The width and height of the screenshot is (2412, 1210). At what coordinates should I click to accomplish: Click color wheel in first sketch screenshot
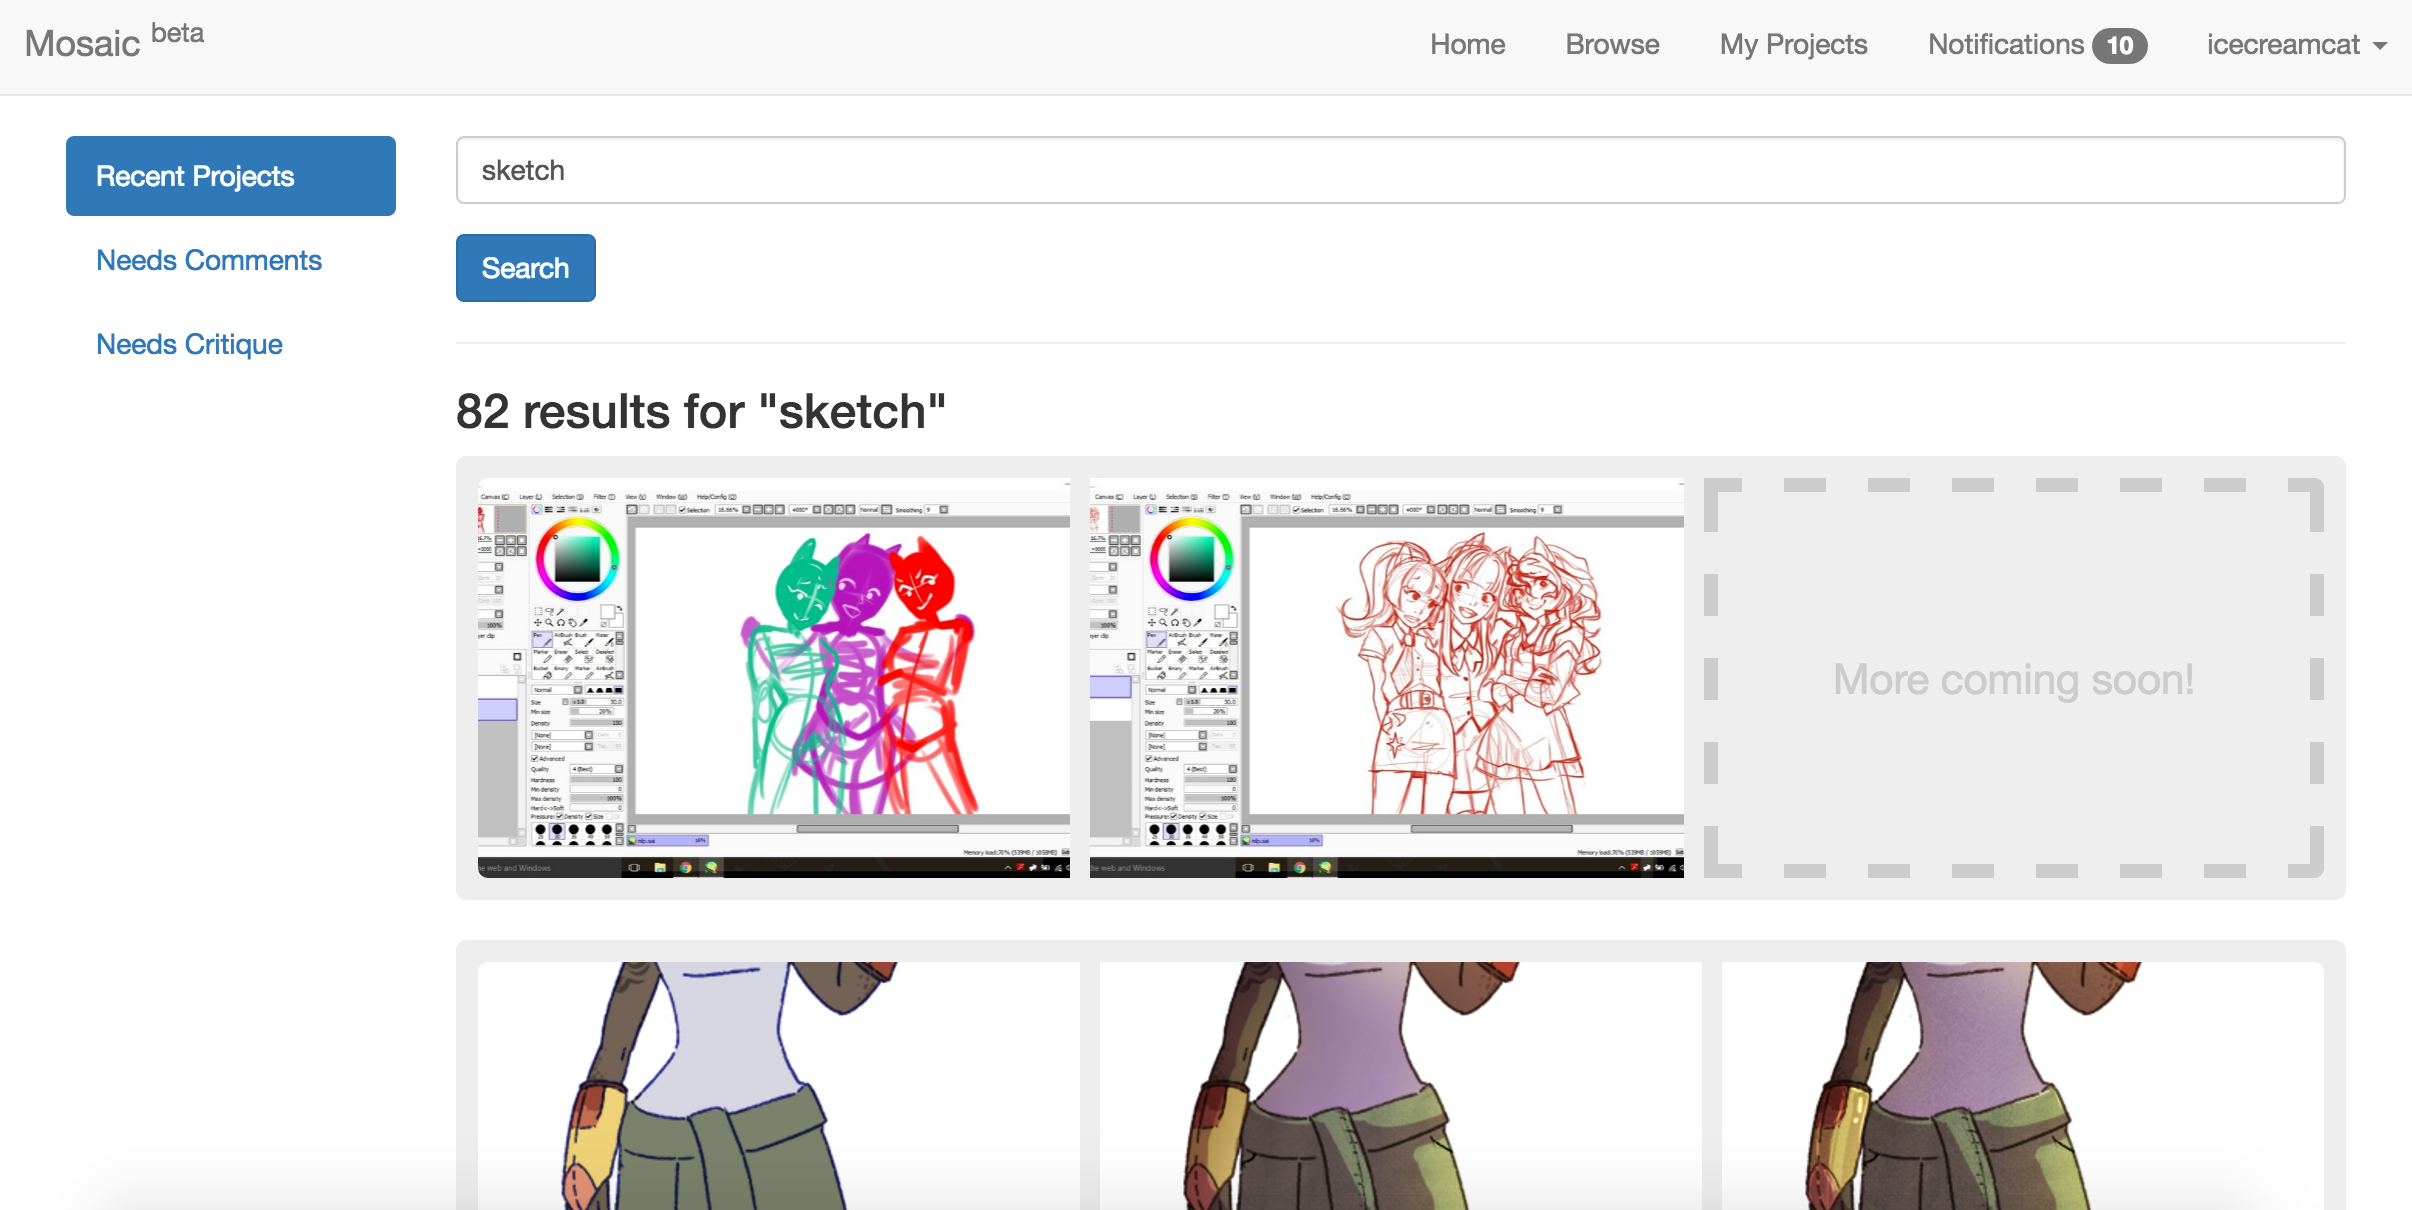pyautogui.click(x=577, y=559)
